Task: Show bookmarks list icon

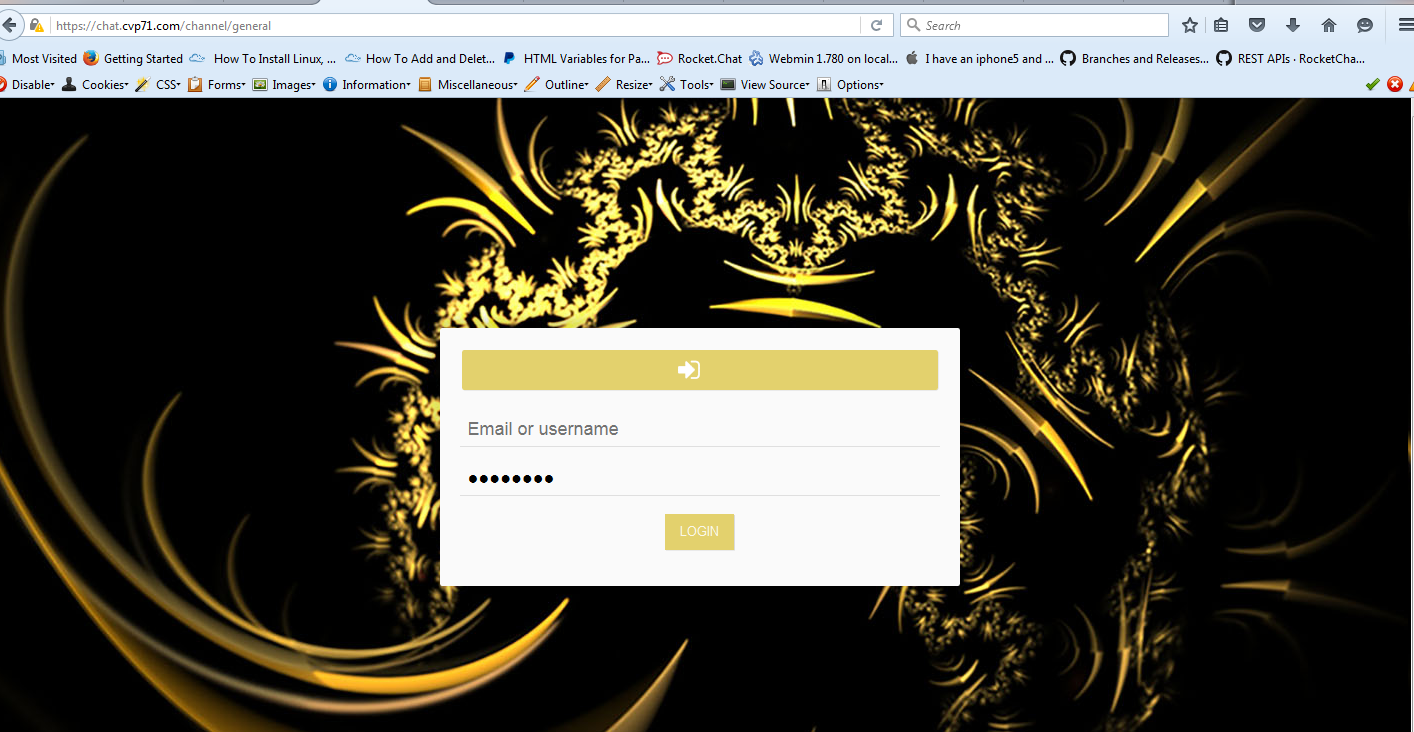Action: pos(1221,25)
